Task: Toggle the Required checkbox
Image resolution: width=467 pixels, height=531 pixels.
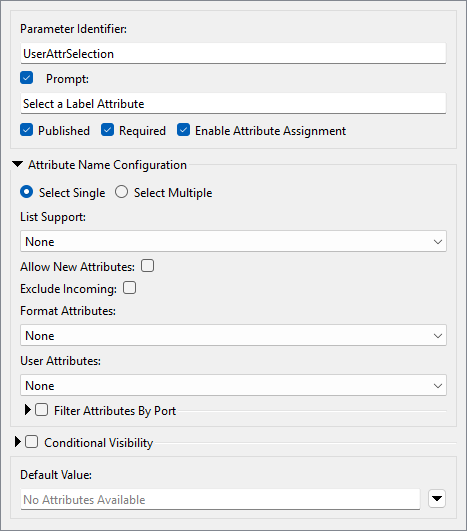Action: (x=107, y=130)
